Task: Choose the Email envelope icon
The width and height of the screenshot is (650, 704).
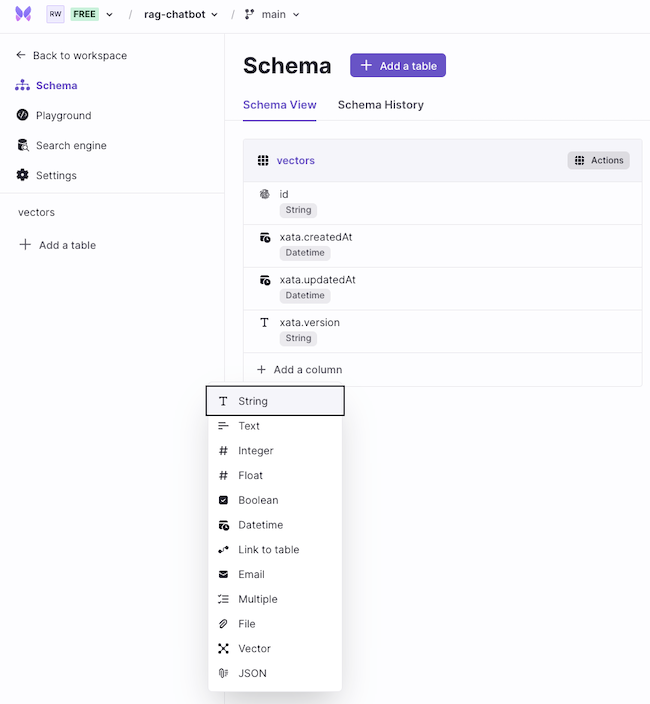Action: tap(223, 574)
